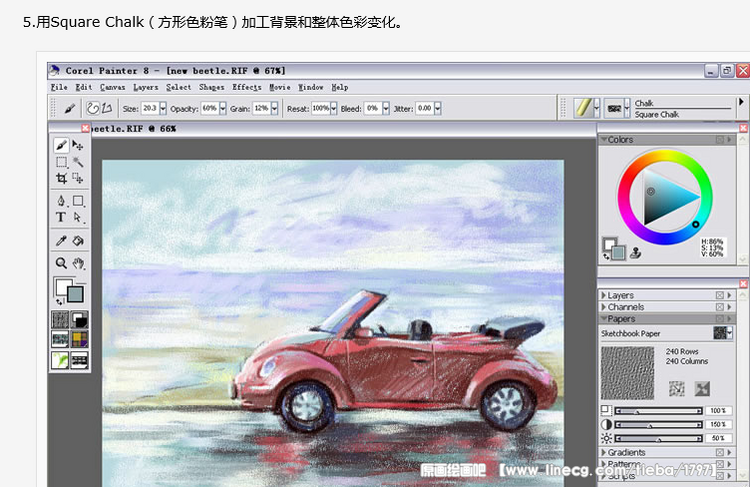This screenshot has height=487, width=750.
Task: Open the Paper selector in toolbox
Action: (60, 320)
